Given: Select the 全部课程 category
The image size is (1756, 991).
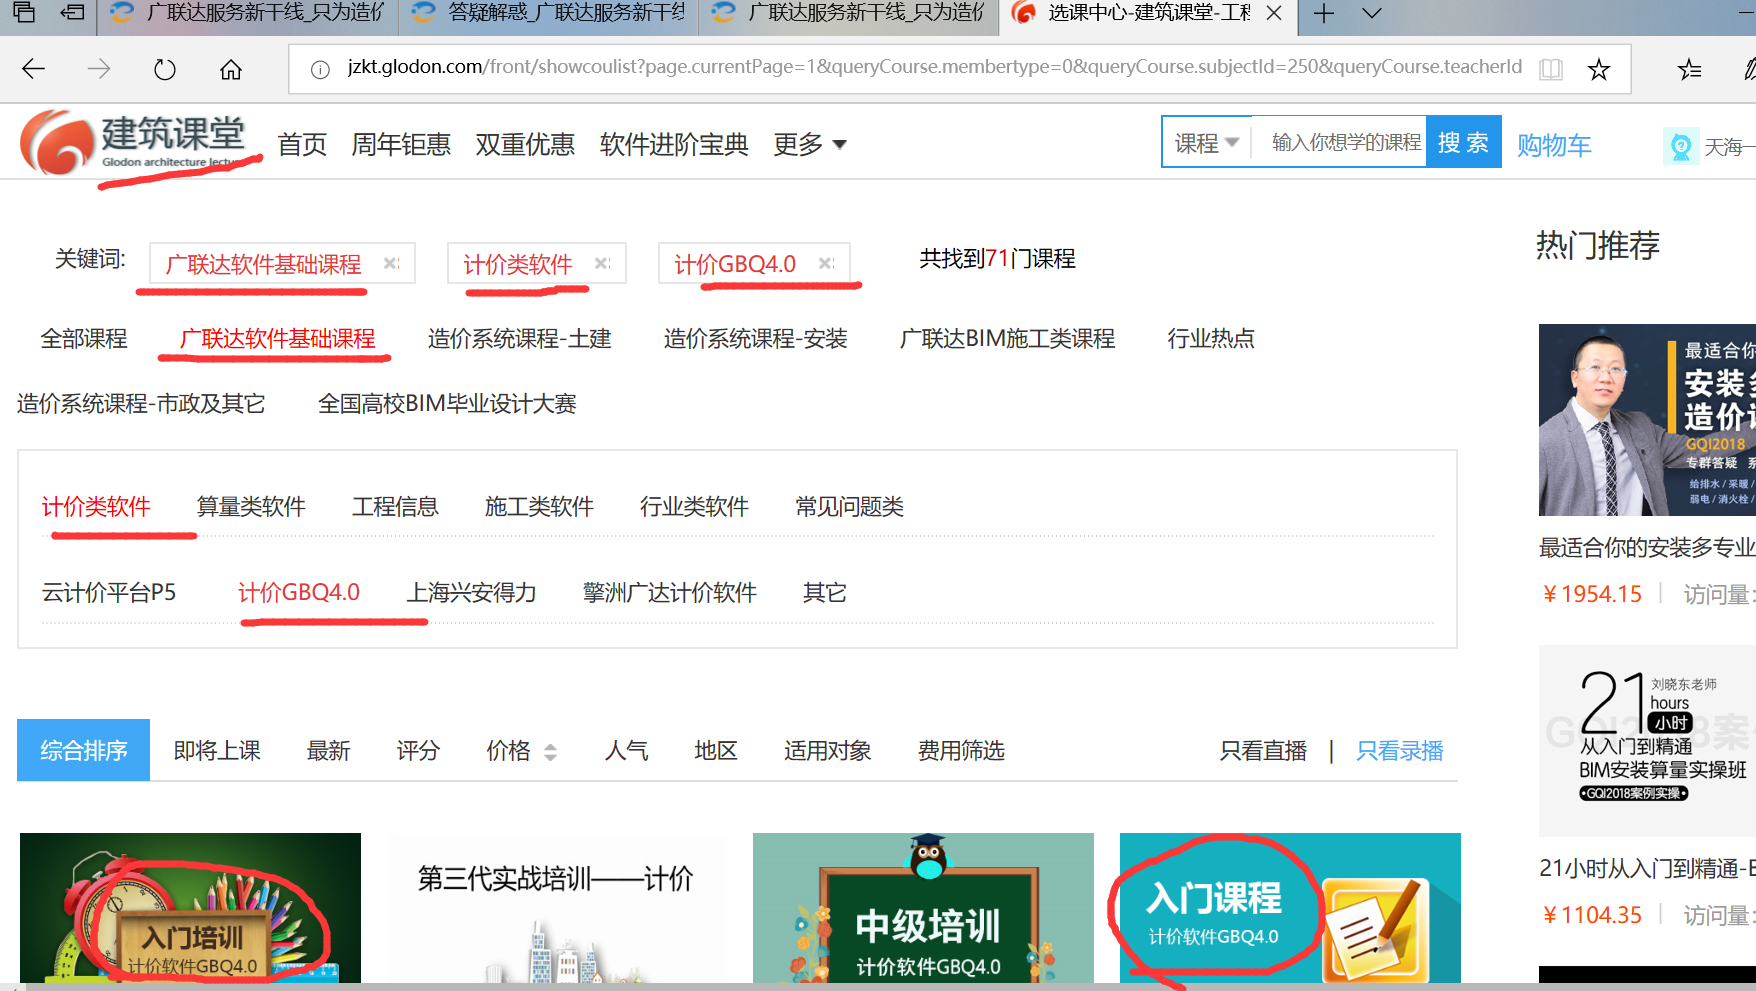Looking at the screenshot, I should pos(84,339).
